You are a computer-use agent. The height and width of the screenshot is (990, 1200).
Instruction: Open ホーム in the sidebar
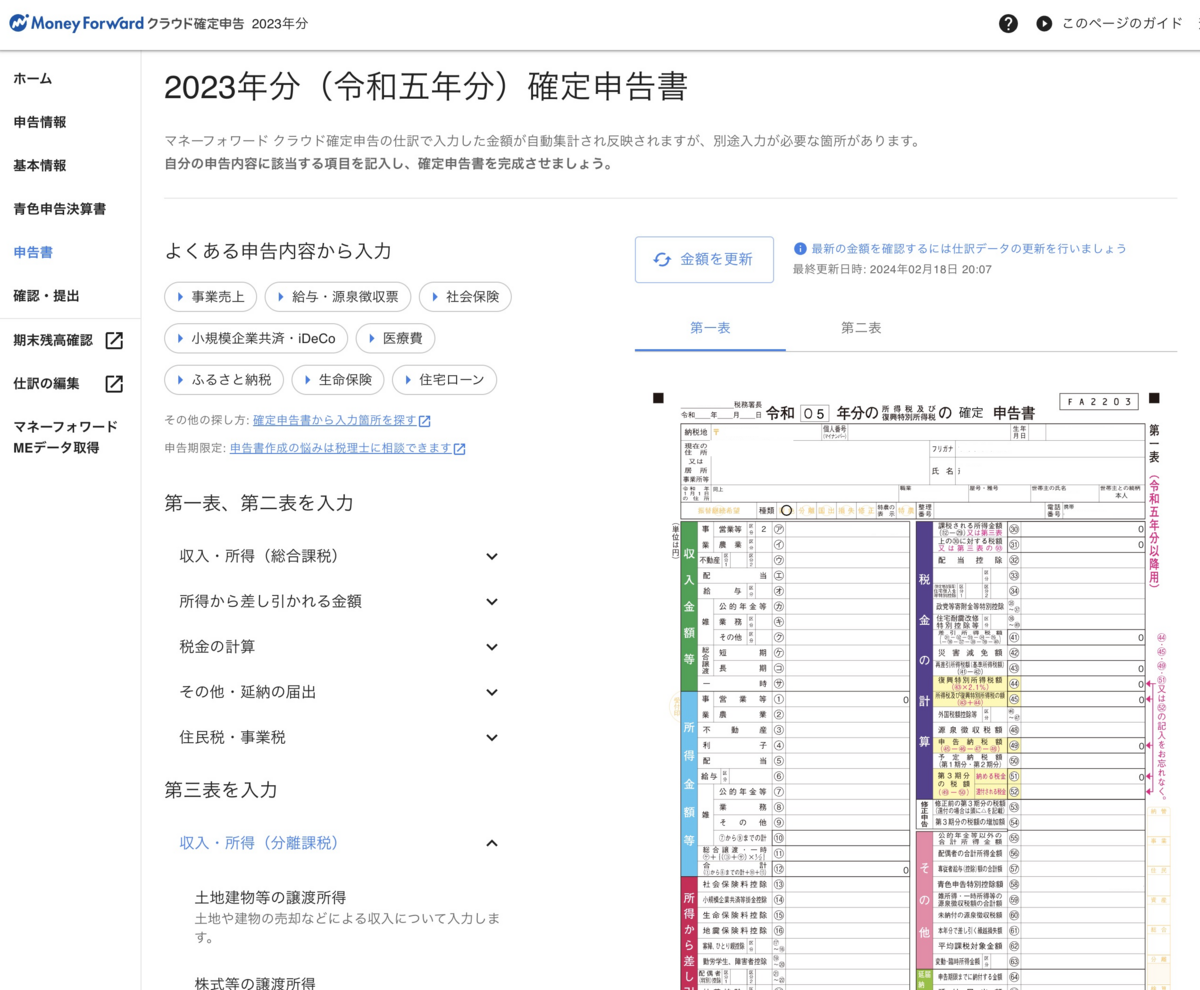(33, 79)
